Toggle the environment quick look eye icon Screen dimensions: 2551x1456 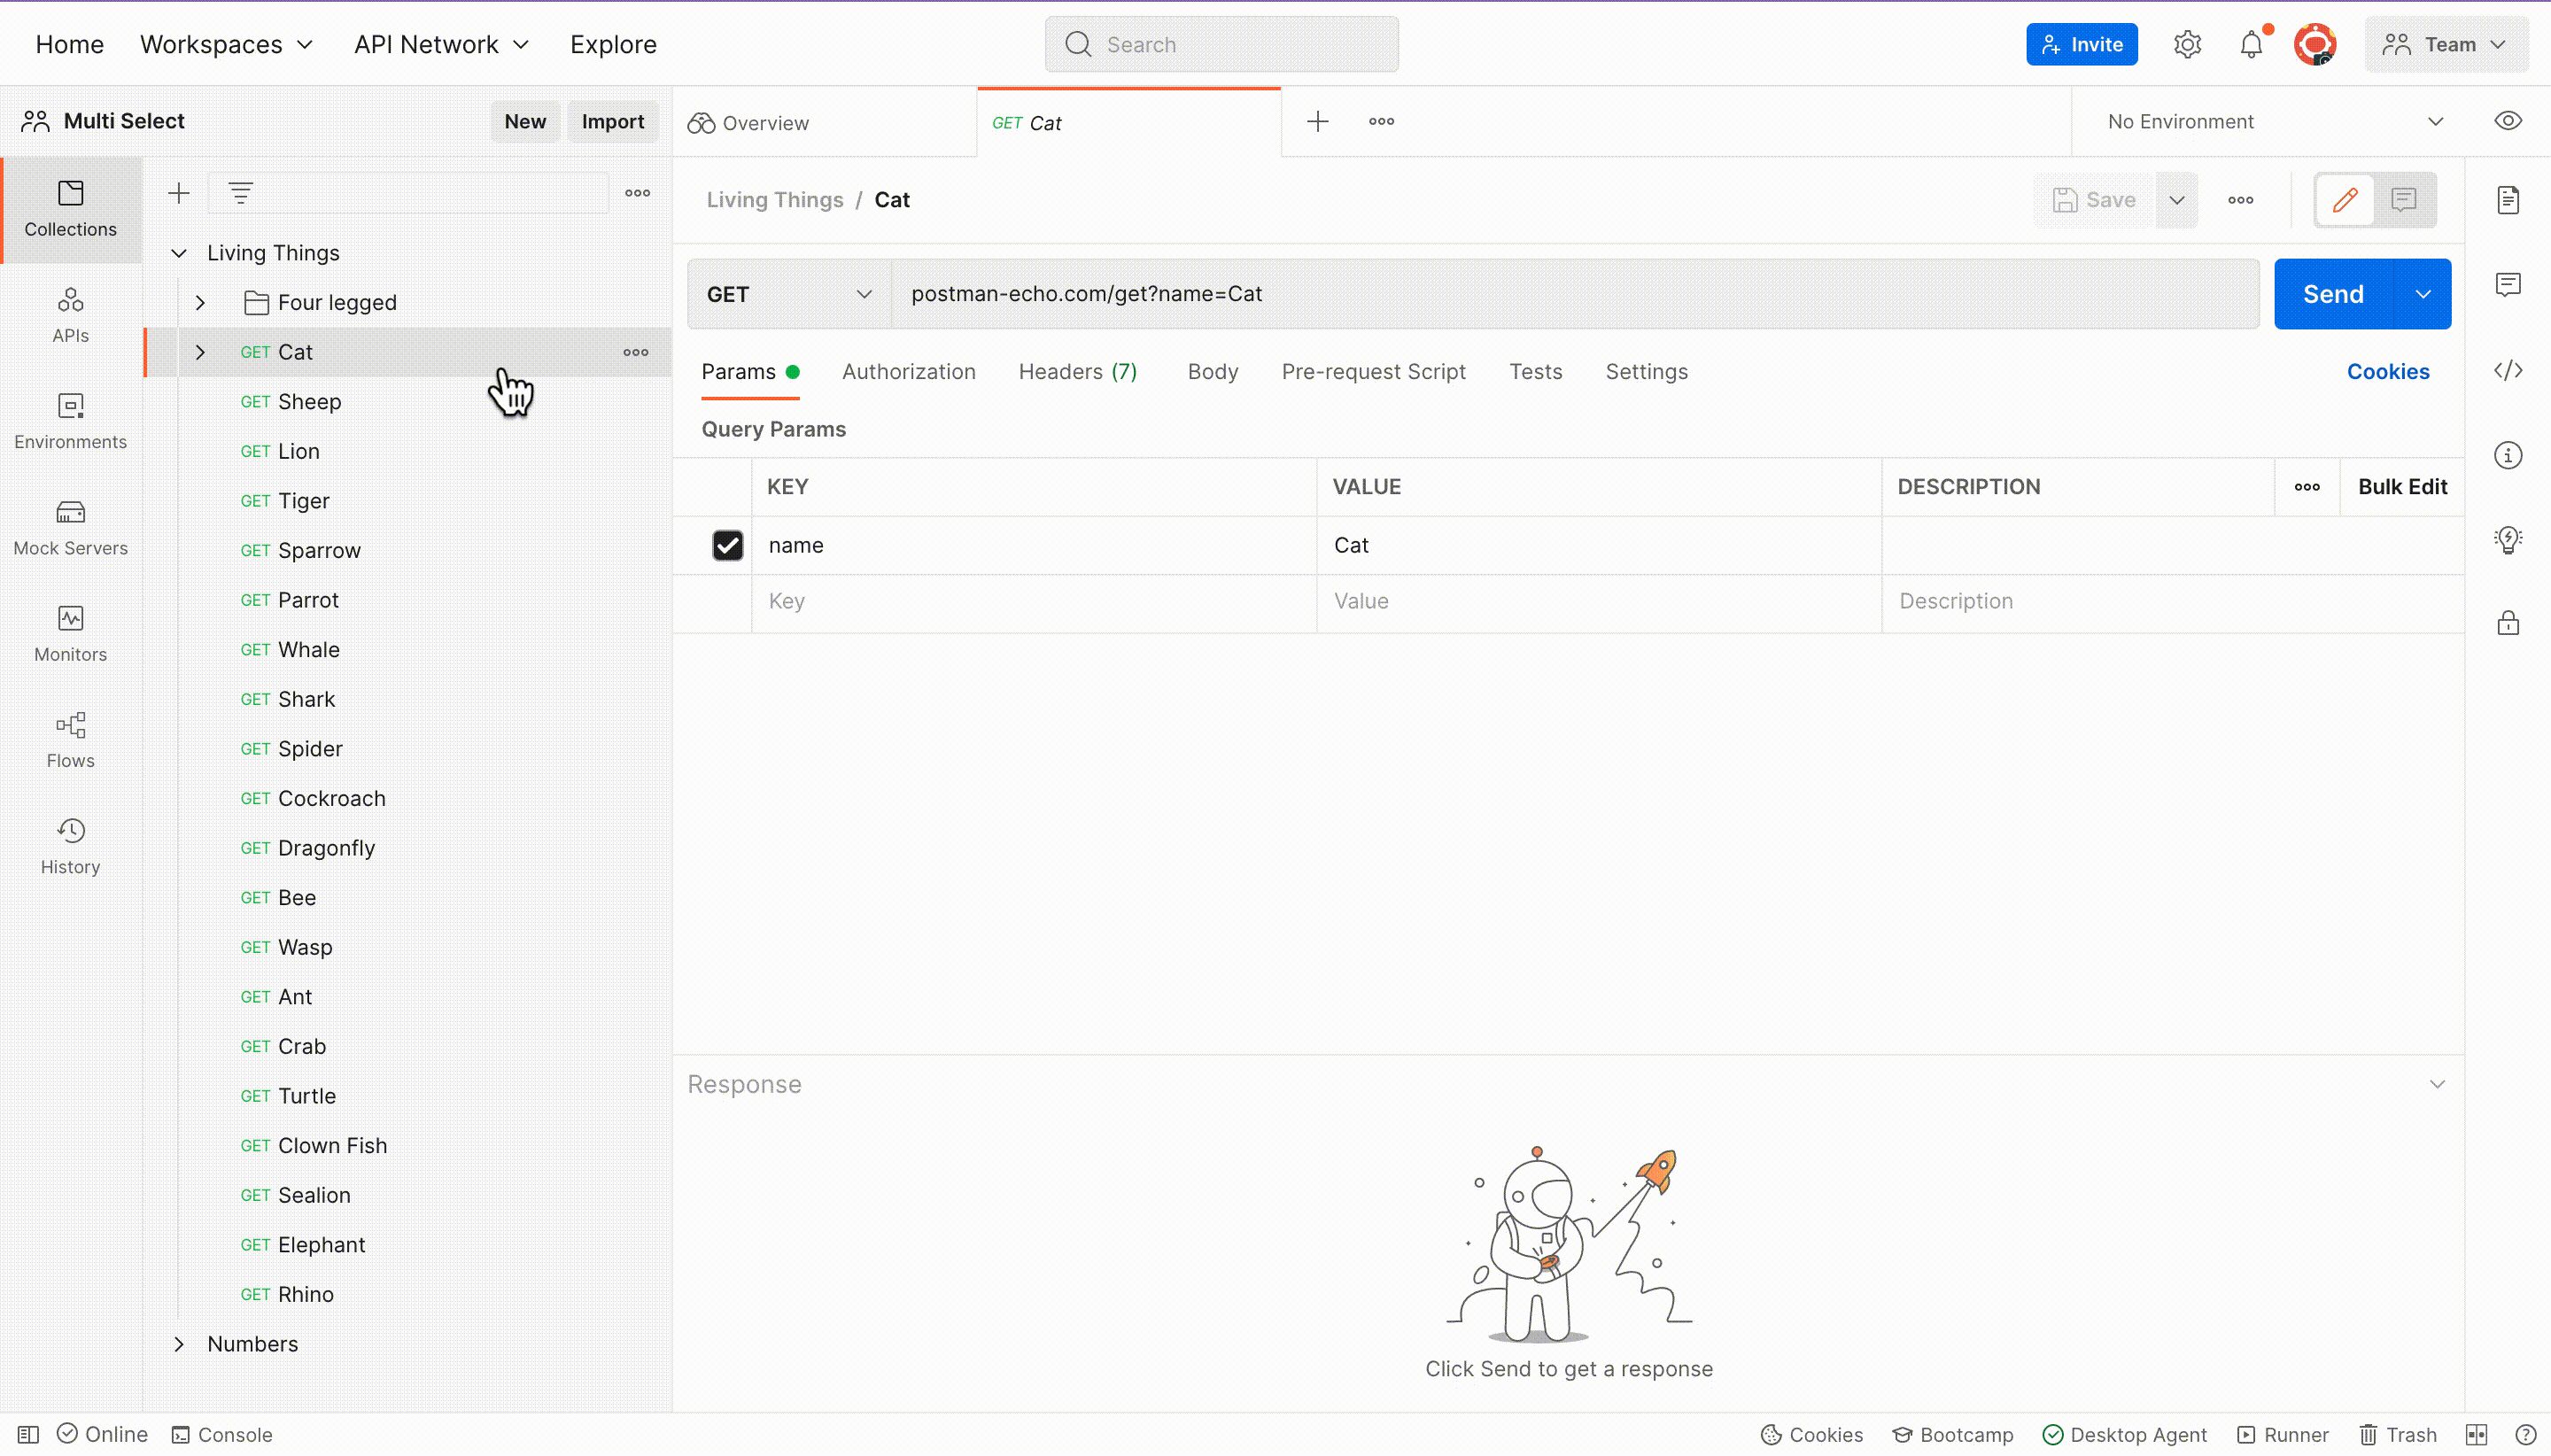(2507, 121)
